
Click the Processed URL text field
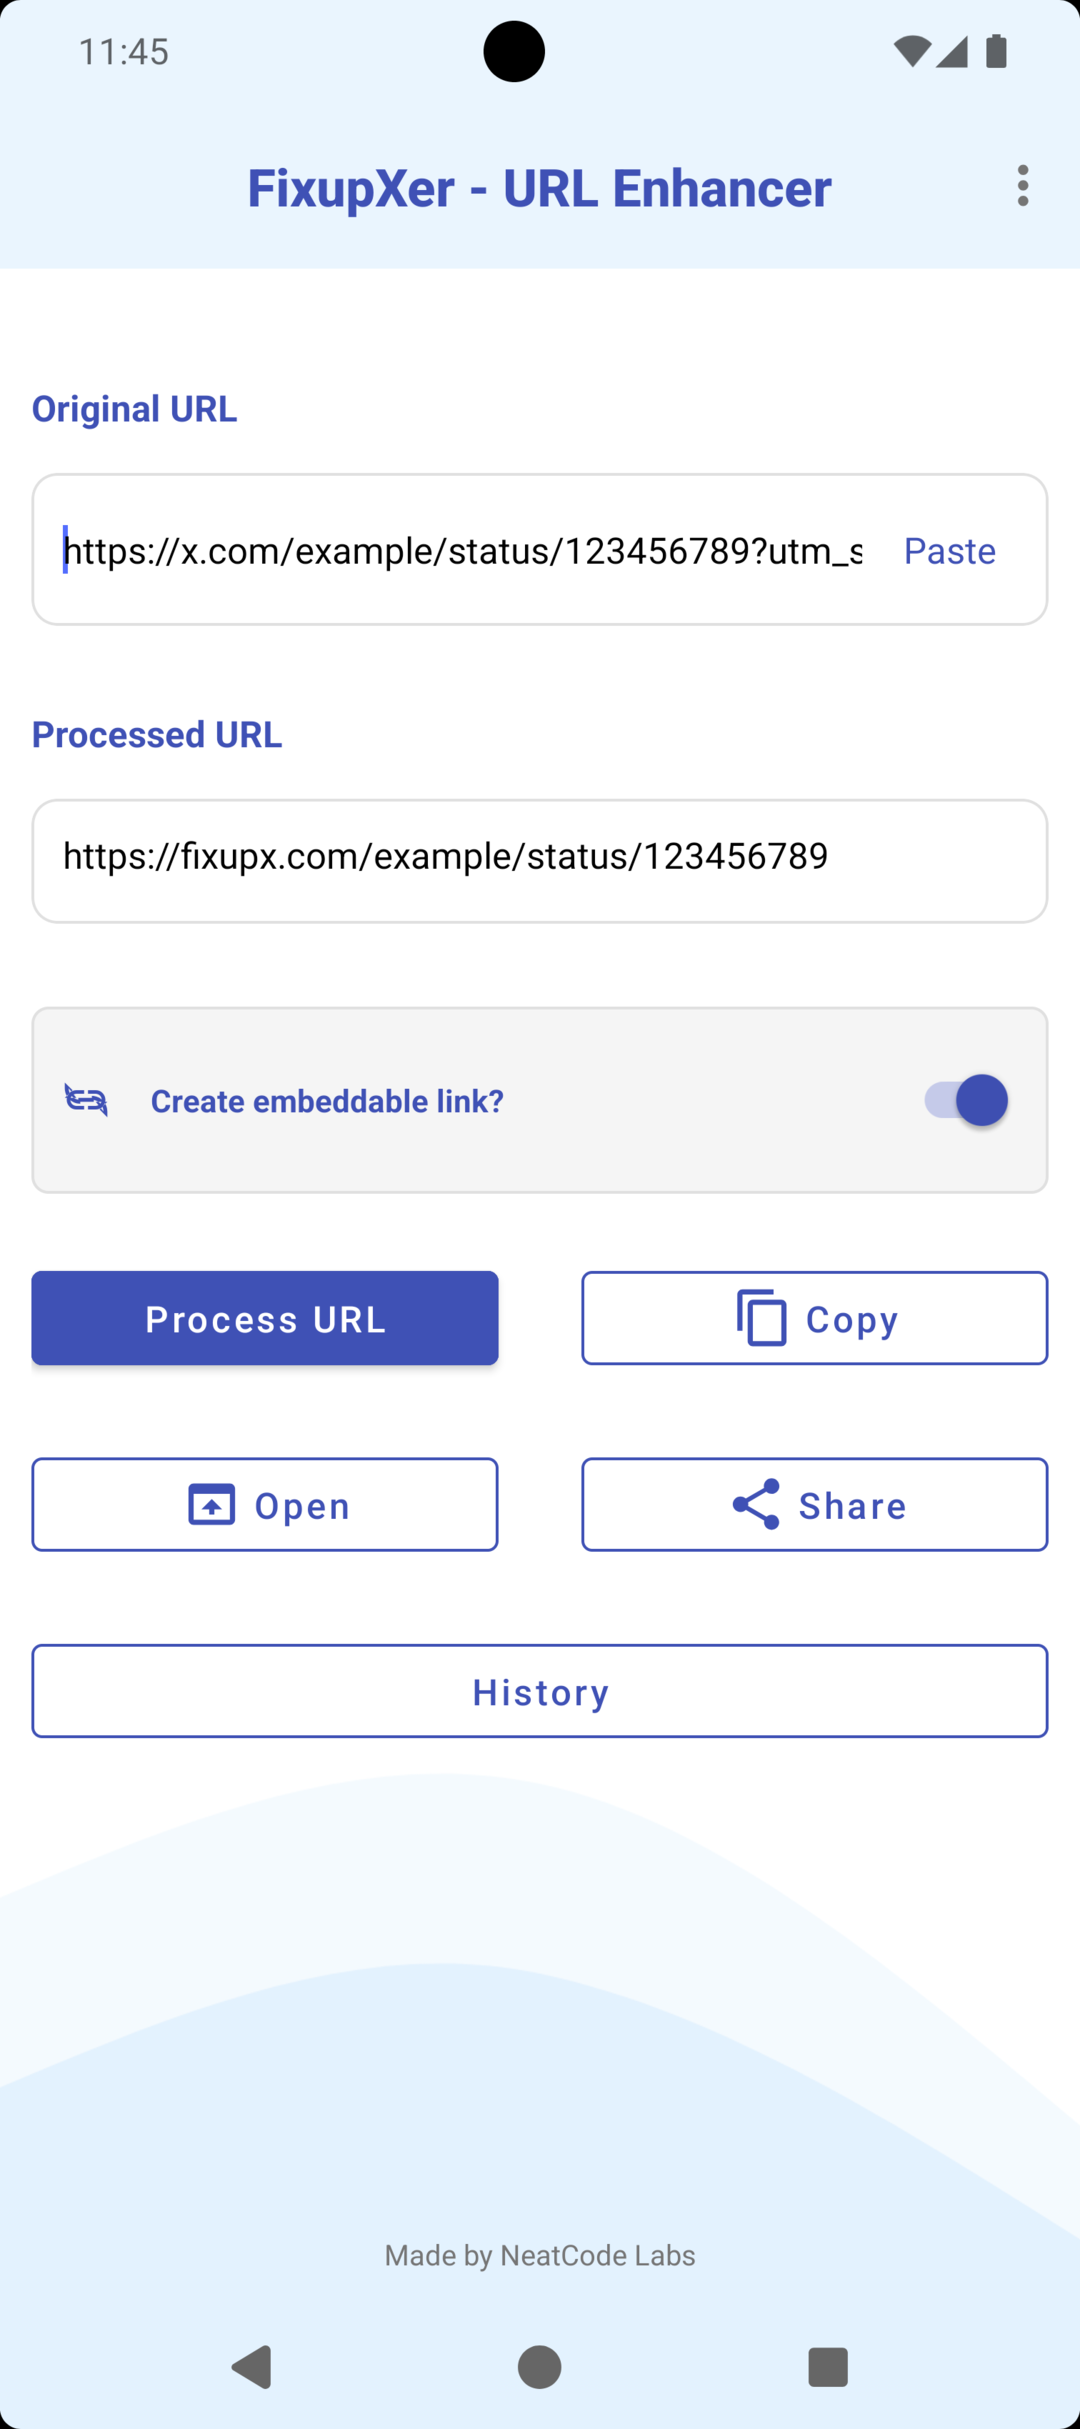pos(540,860)
